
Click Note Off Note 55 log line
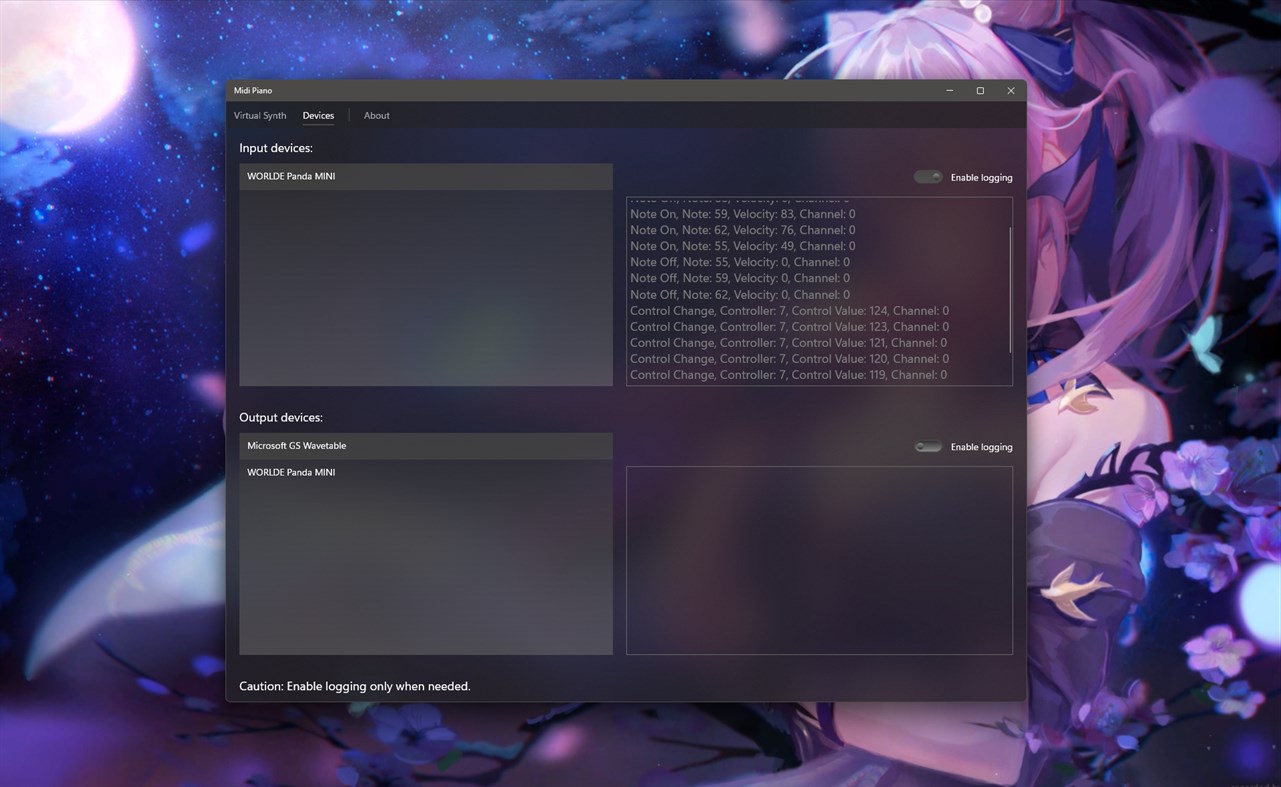coord(740,262)
